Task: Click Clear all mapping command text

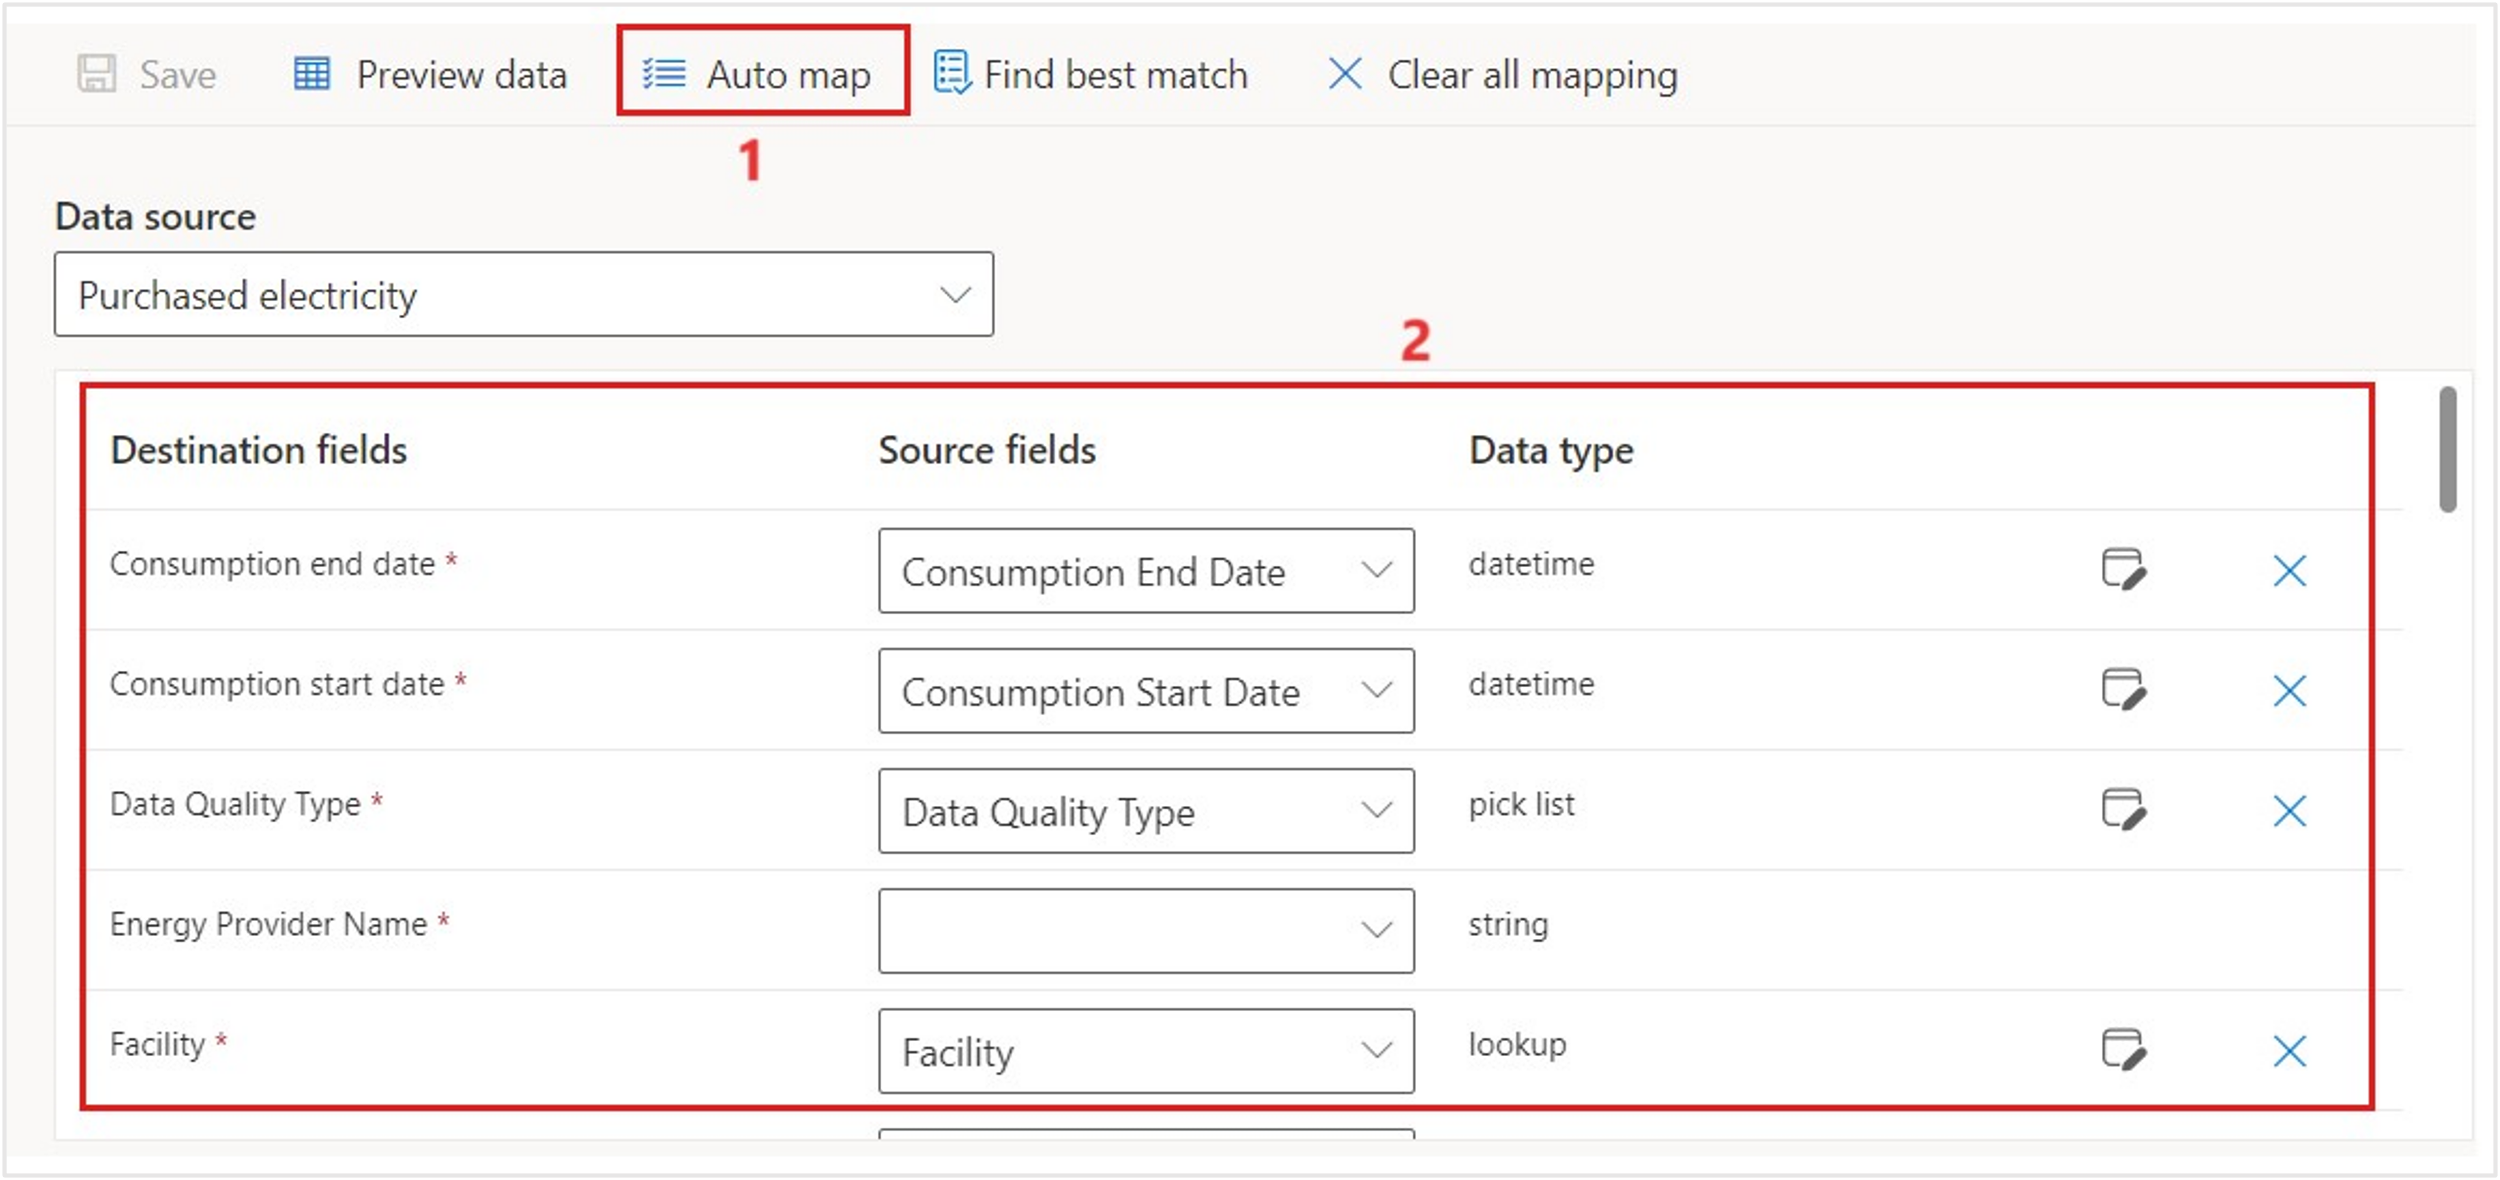Action: point(1532,75)
